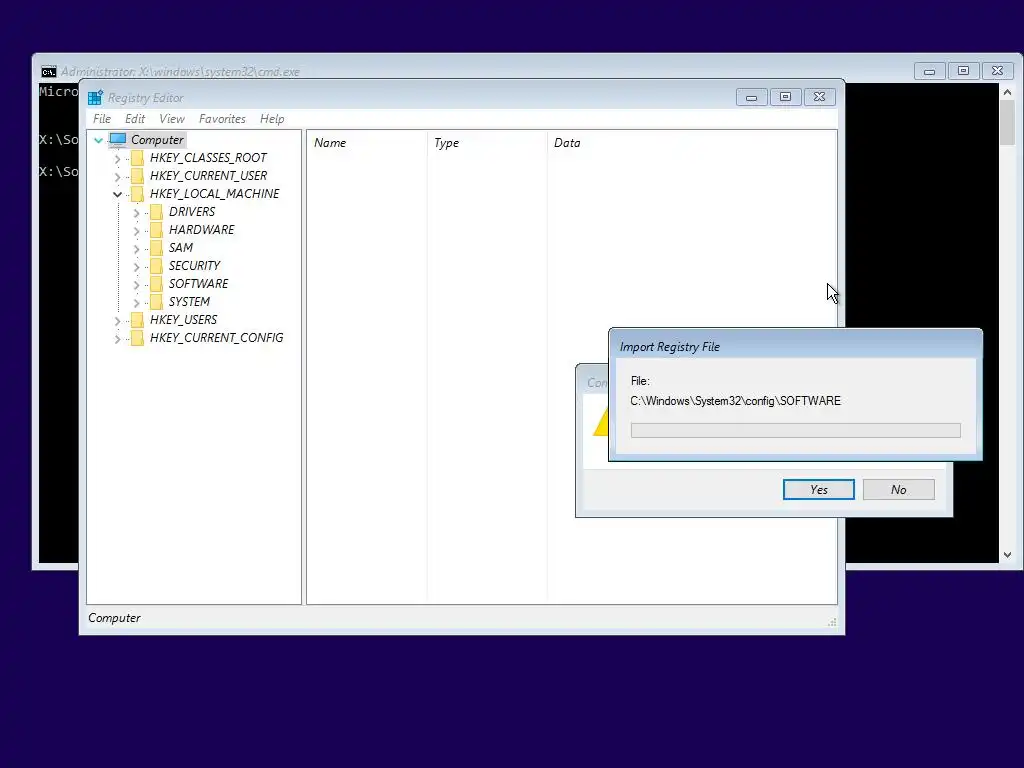Screen dimensions: 1024x768
Task: Expand the SOFTWARE key chevron
Action: click(x=136, y=284)
